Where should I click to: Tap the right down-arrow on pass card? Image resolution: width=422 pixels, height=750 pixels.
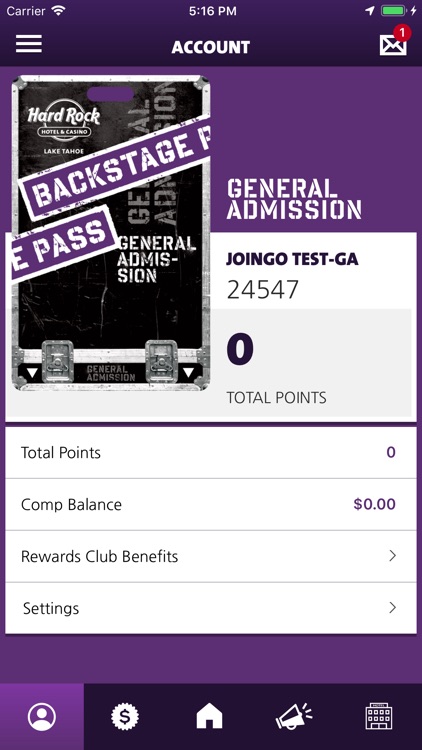(189, 373)
